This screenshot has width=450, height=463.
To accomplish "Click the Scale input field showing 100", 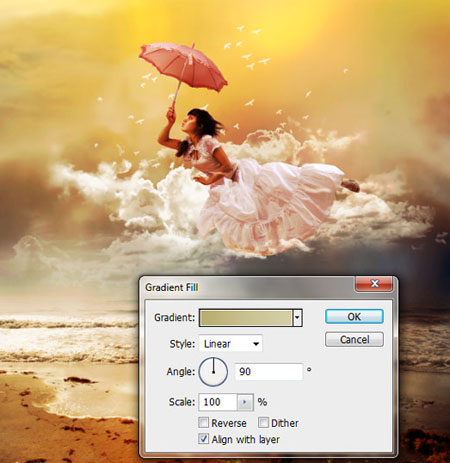I will coord(218,402).
